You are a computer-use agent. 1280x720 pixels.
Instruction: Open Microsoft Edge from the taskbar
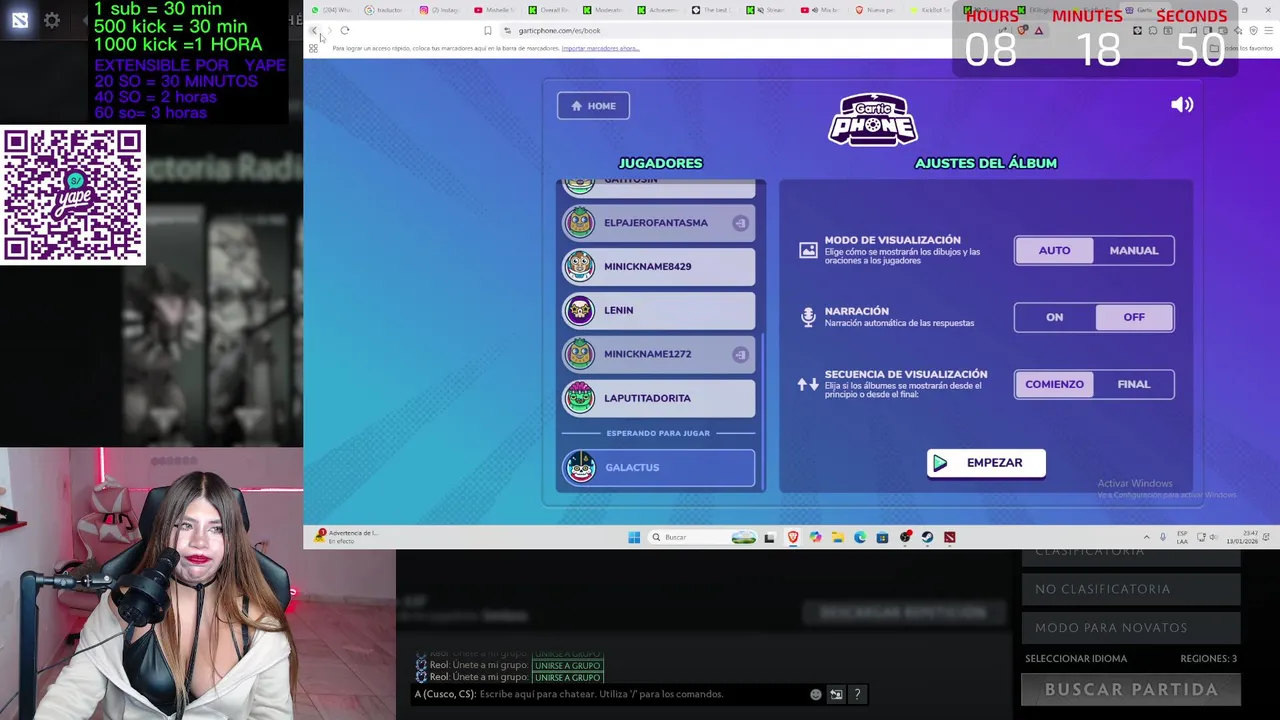[860, 538]
